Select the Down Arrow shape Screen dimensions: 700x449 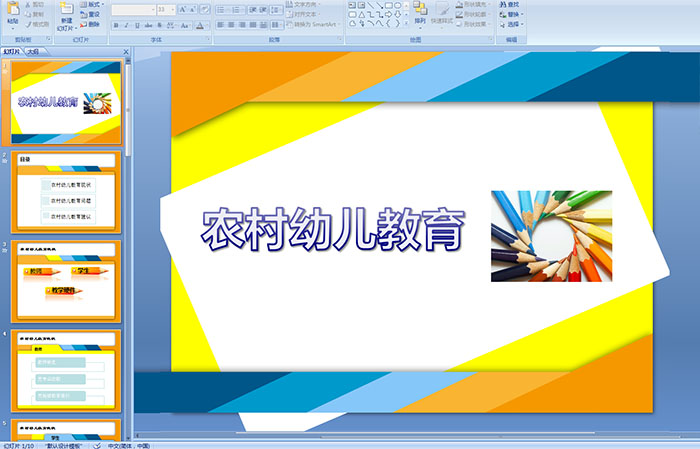coord(397,15)
